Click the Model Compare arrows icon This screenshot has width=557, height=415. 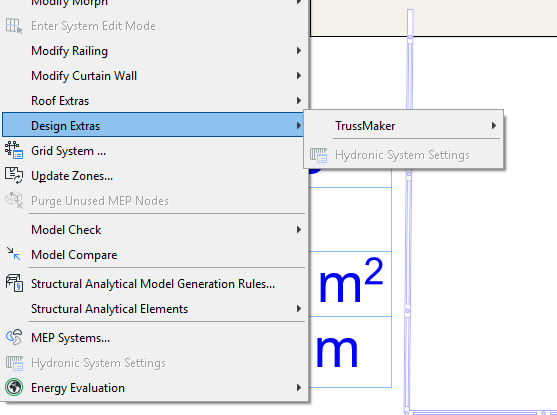(x=14, y=254)
